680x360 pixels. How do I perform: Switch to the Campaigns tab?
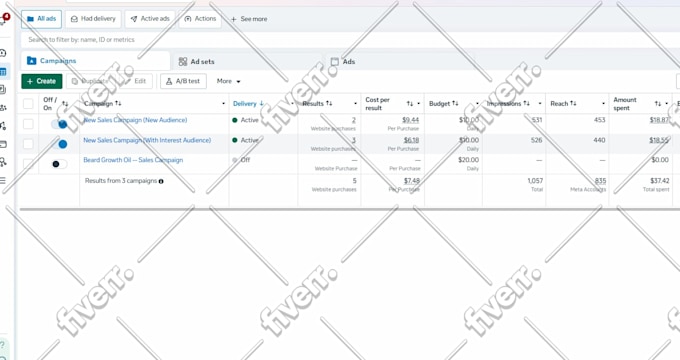click(95, 61)
